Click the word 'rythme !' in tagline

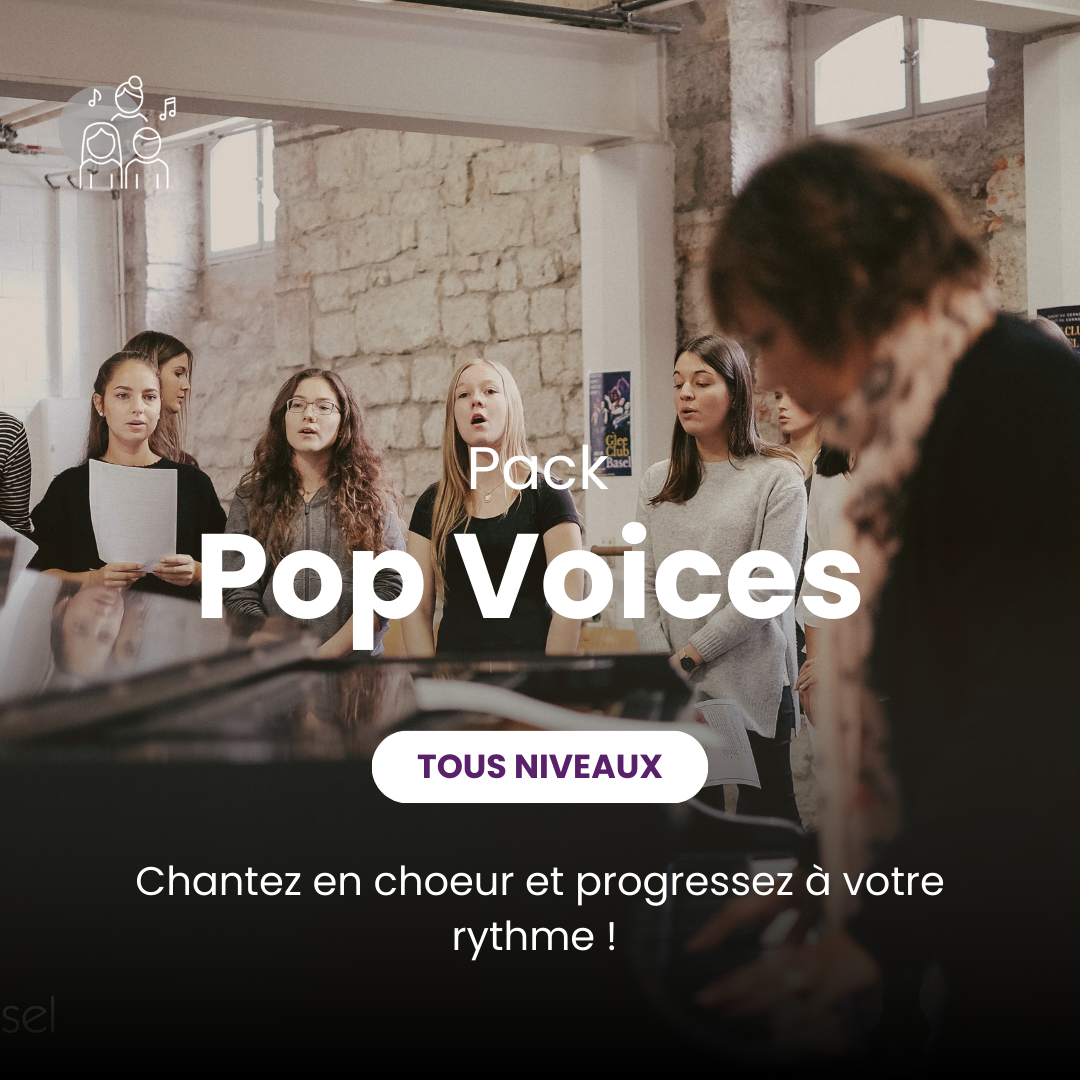point(534,937)
